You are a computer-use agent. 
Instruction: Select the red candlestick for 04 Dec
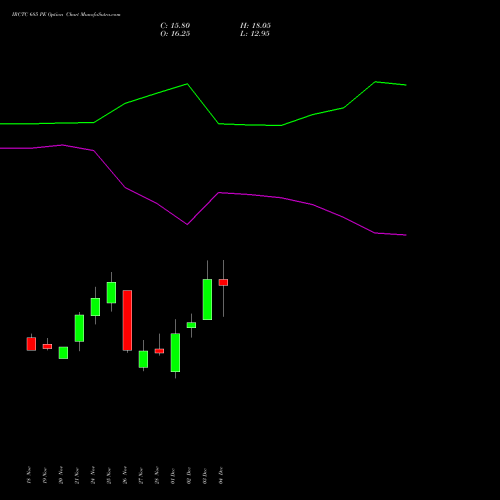223,282
